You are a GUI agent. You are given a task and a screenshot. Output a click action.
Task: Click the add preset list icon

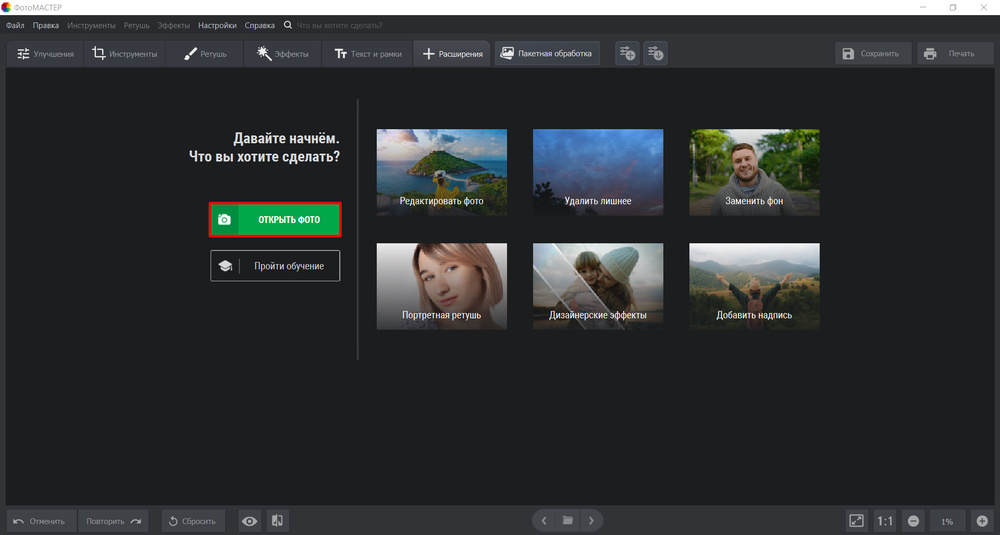pyautogui.click(x=627, y=54)
